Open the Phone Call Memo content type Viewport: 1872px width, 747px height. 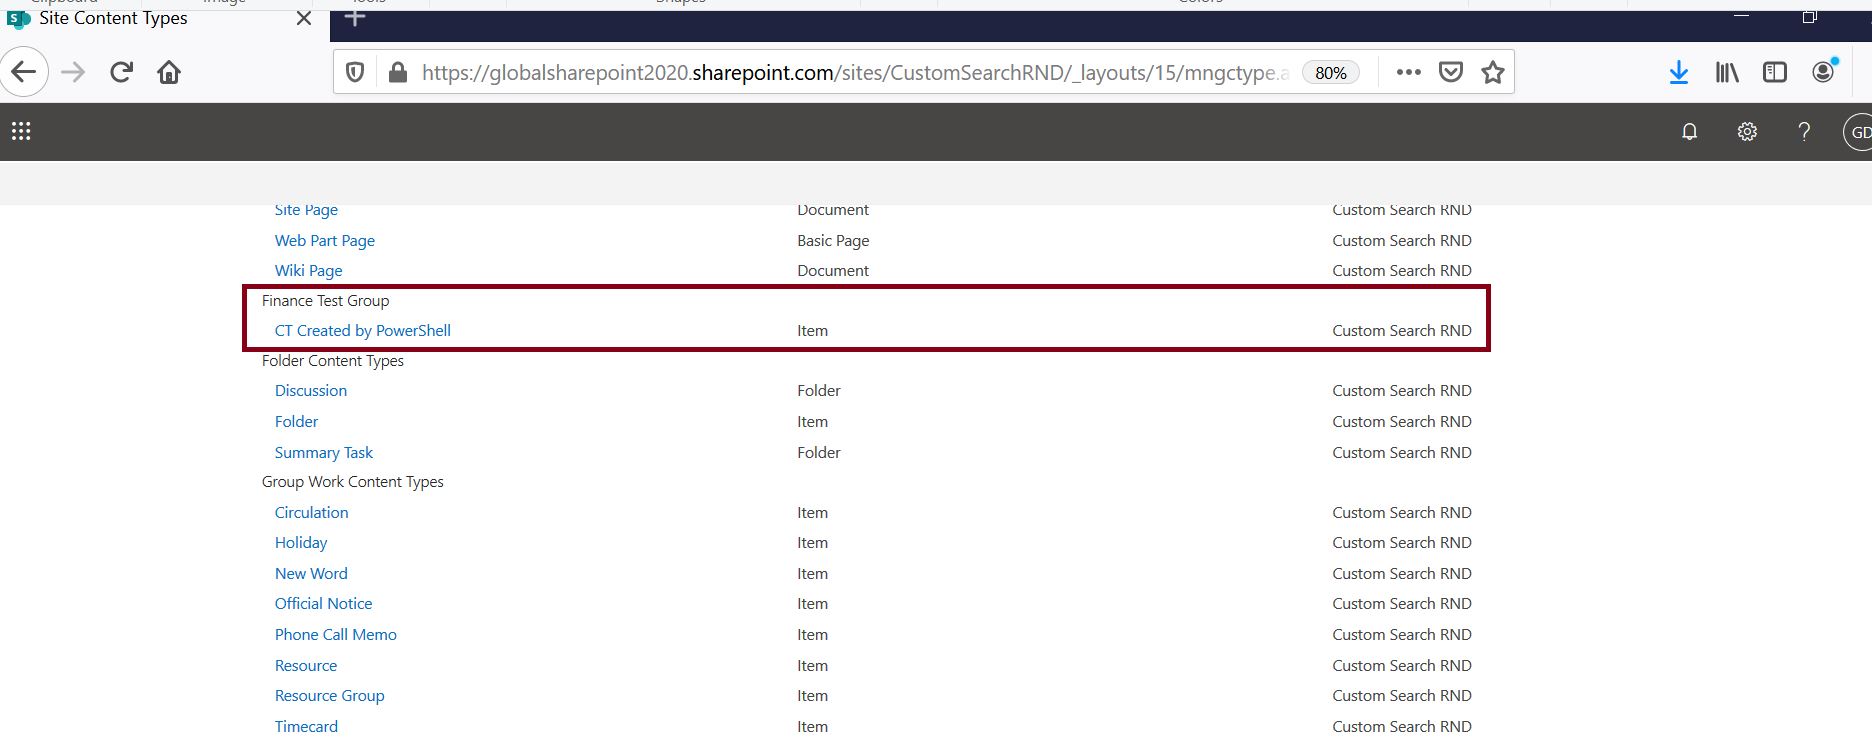[335, 634]
